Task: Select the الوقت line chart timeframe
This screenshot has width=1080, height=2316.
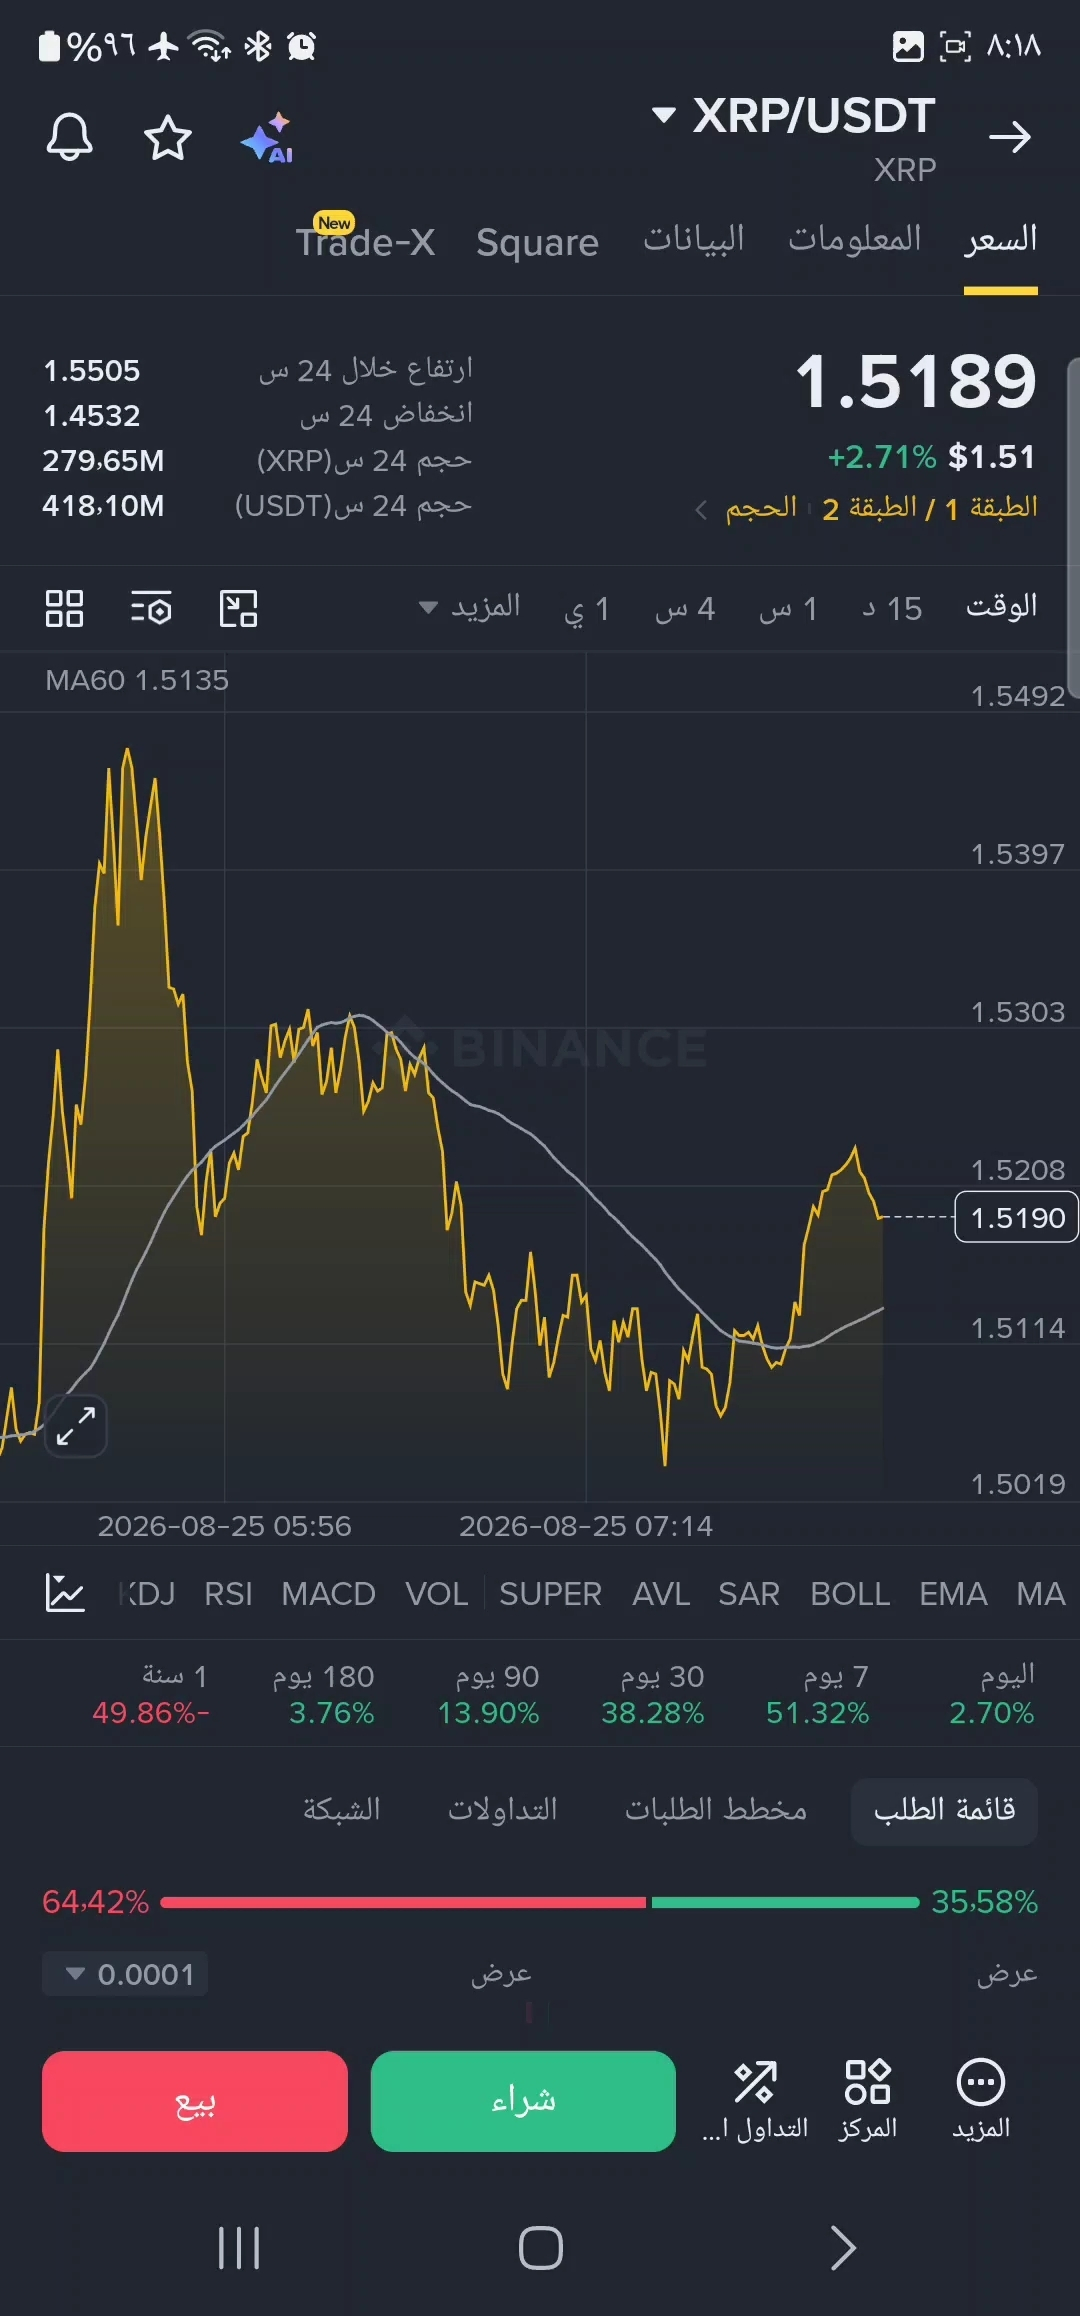Action: point(1001,607)
